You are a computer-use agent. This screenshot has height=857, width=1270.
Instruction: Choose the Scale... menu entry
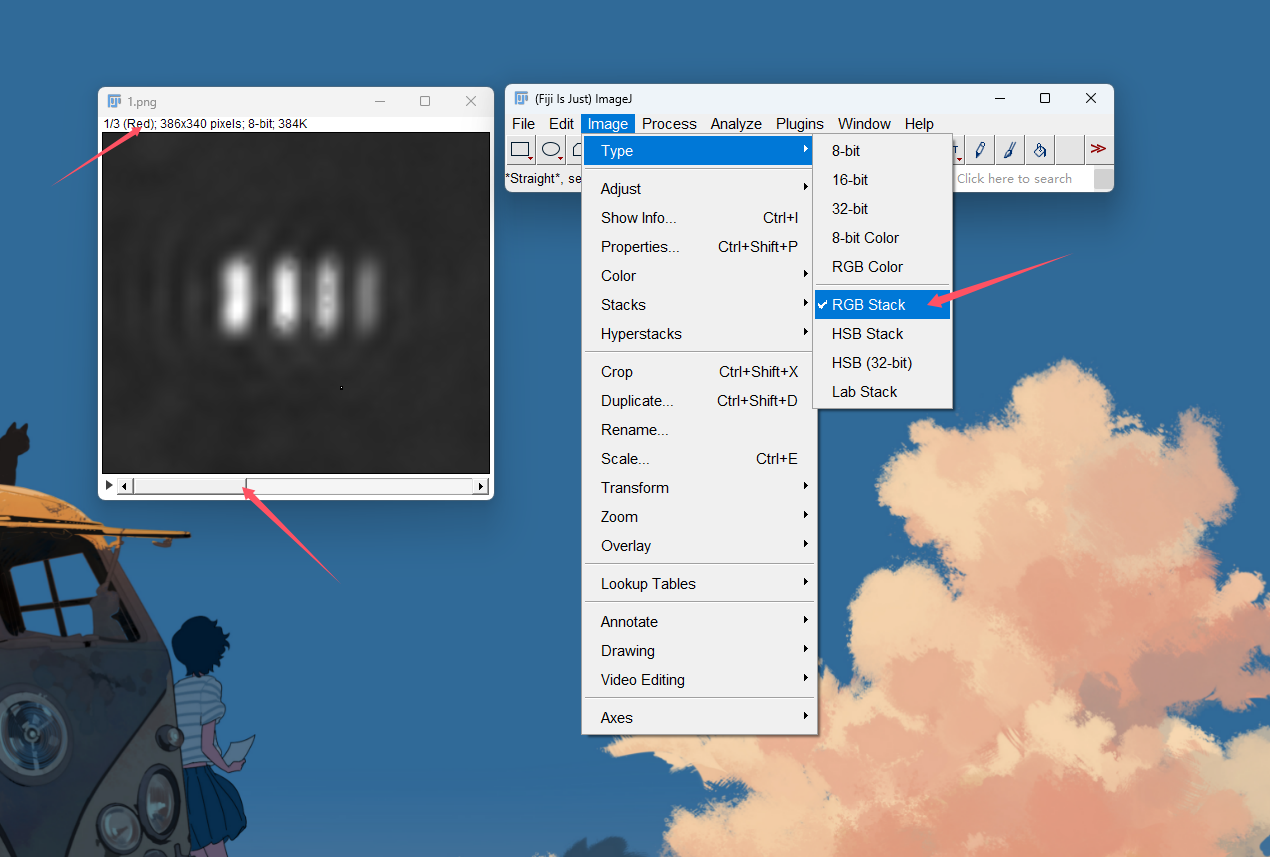pos(700,459)
